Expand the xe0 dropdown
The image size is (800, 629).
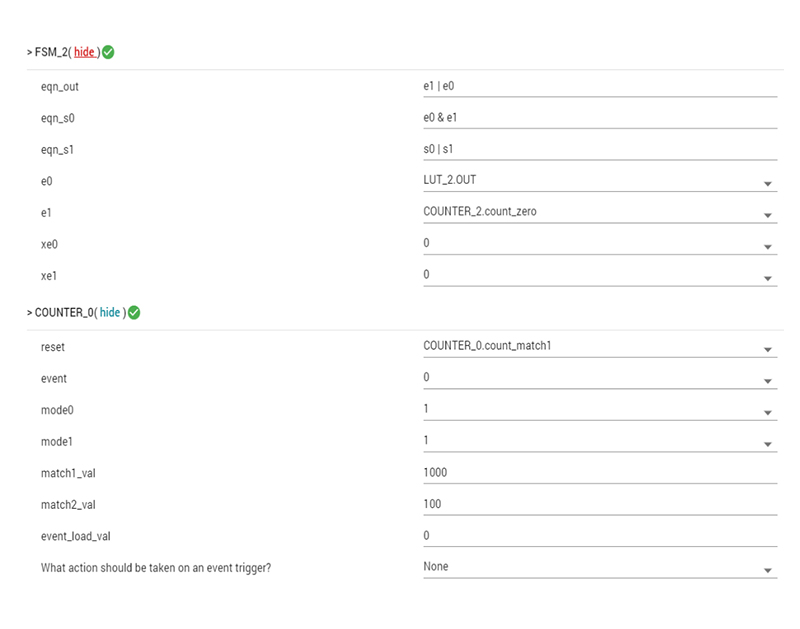coord(599,244)
